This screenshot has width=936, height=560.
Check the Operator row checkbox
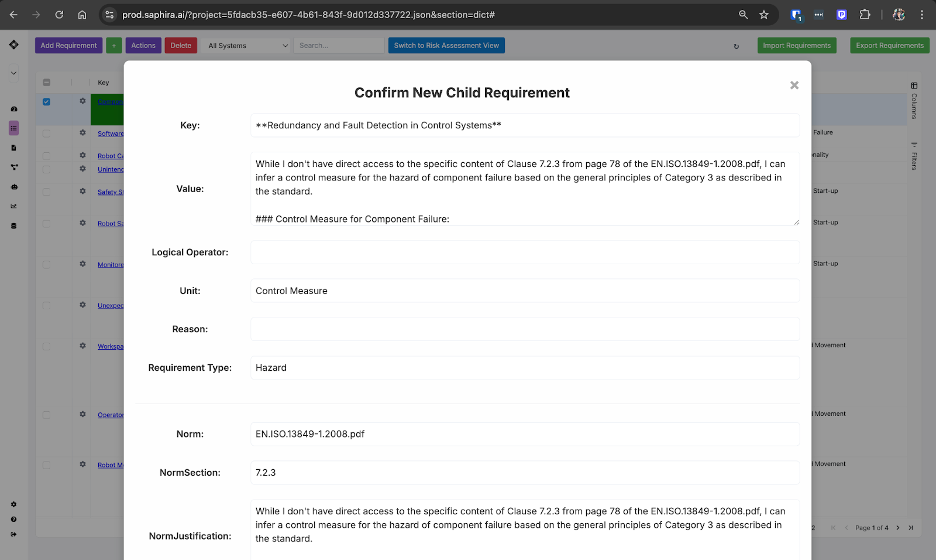click(x=47, y=414)
